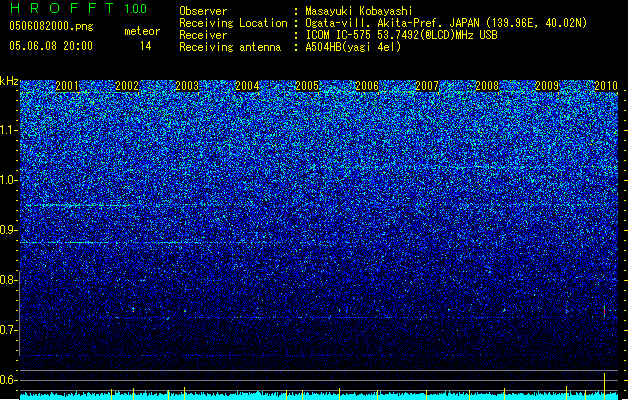629x400 pixels.
Task: Click the meteor count value 14
Action: pyautogui.click(x=146, y=46)
